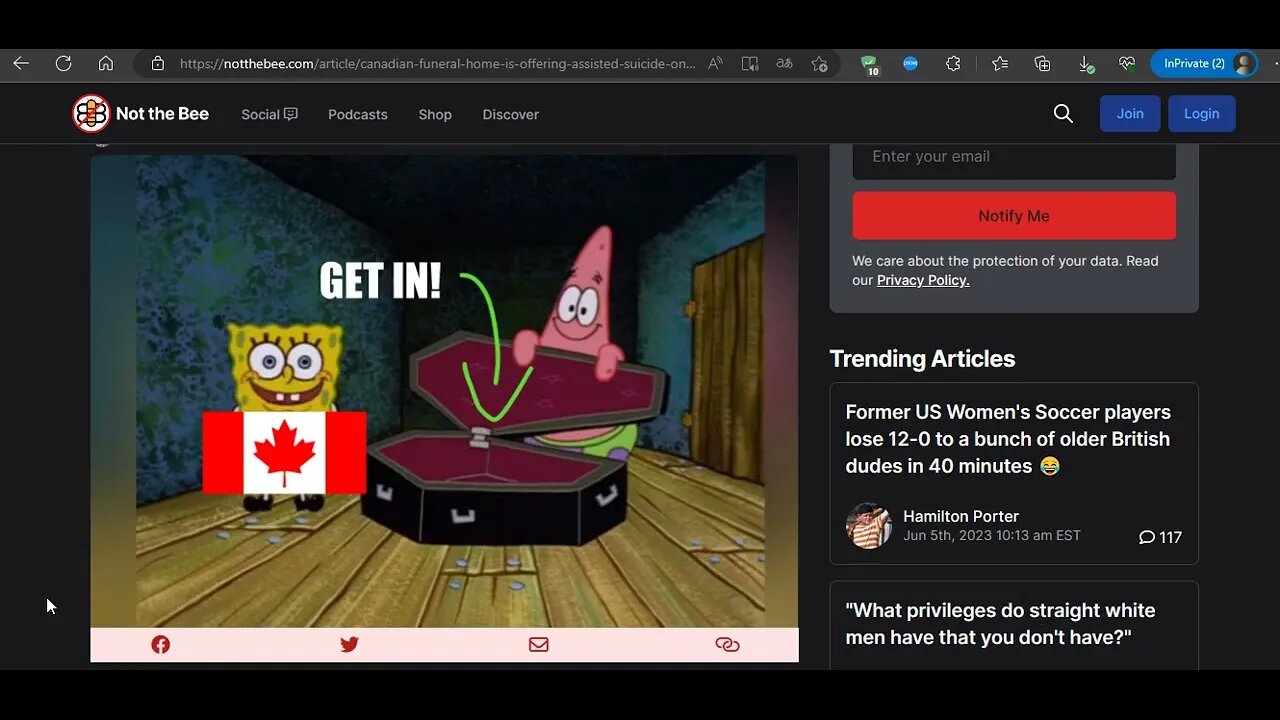
Task: Go to the Shop page
Action: point(435,114)
